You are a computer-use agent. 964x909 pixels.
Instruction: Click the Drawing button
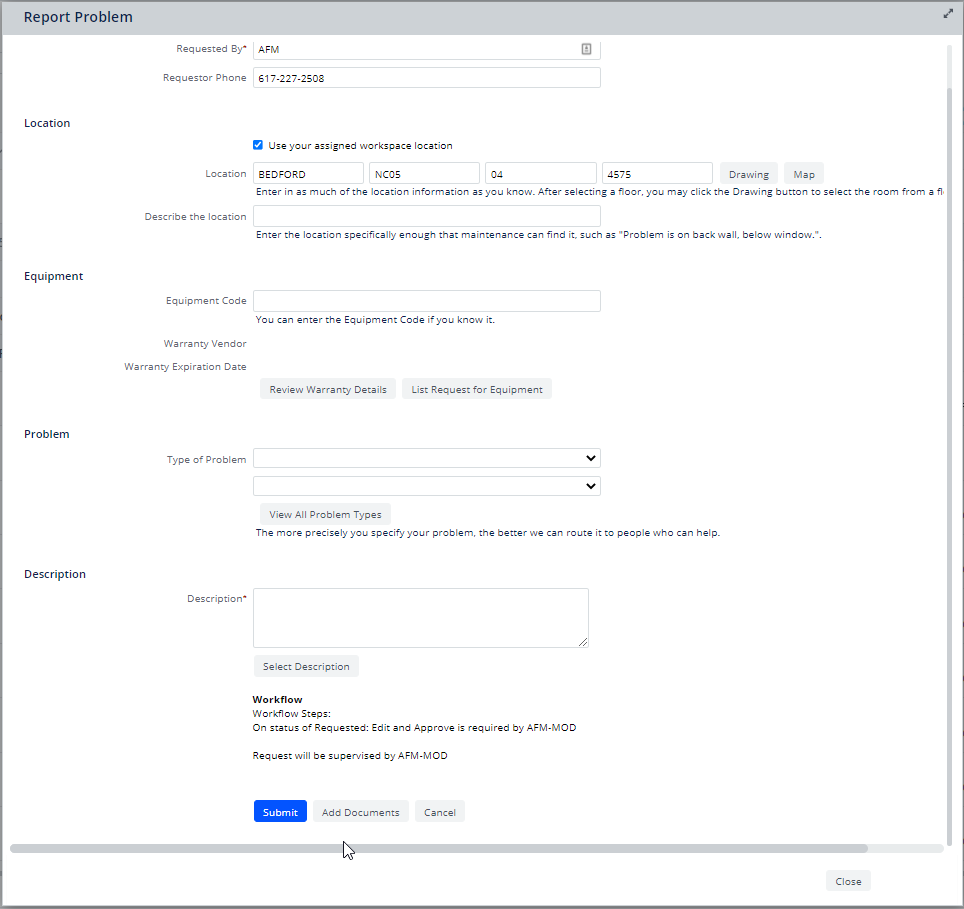pyautogui.click(x=748, y=174)
